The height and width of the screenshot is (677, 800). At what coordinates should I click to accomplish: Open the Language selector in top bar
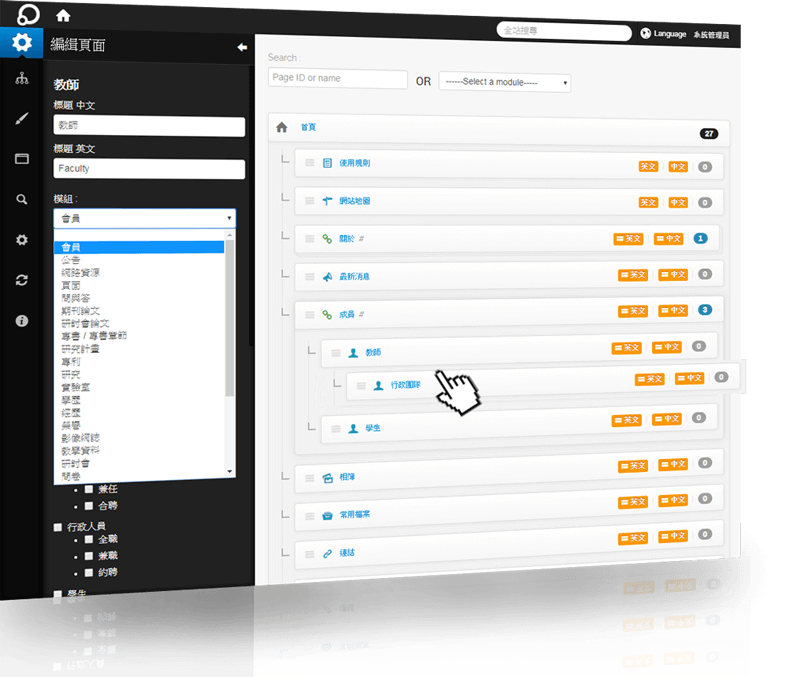[663, 34]
